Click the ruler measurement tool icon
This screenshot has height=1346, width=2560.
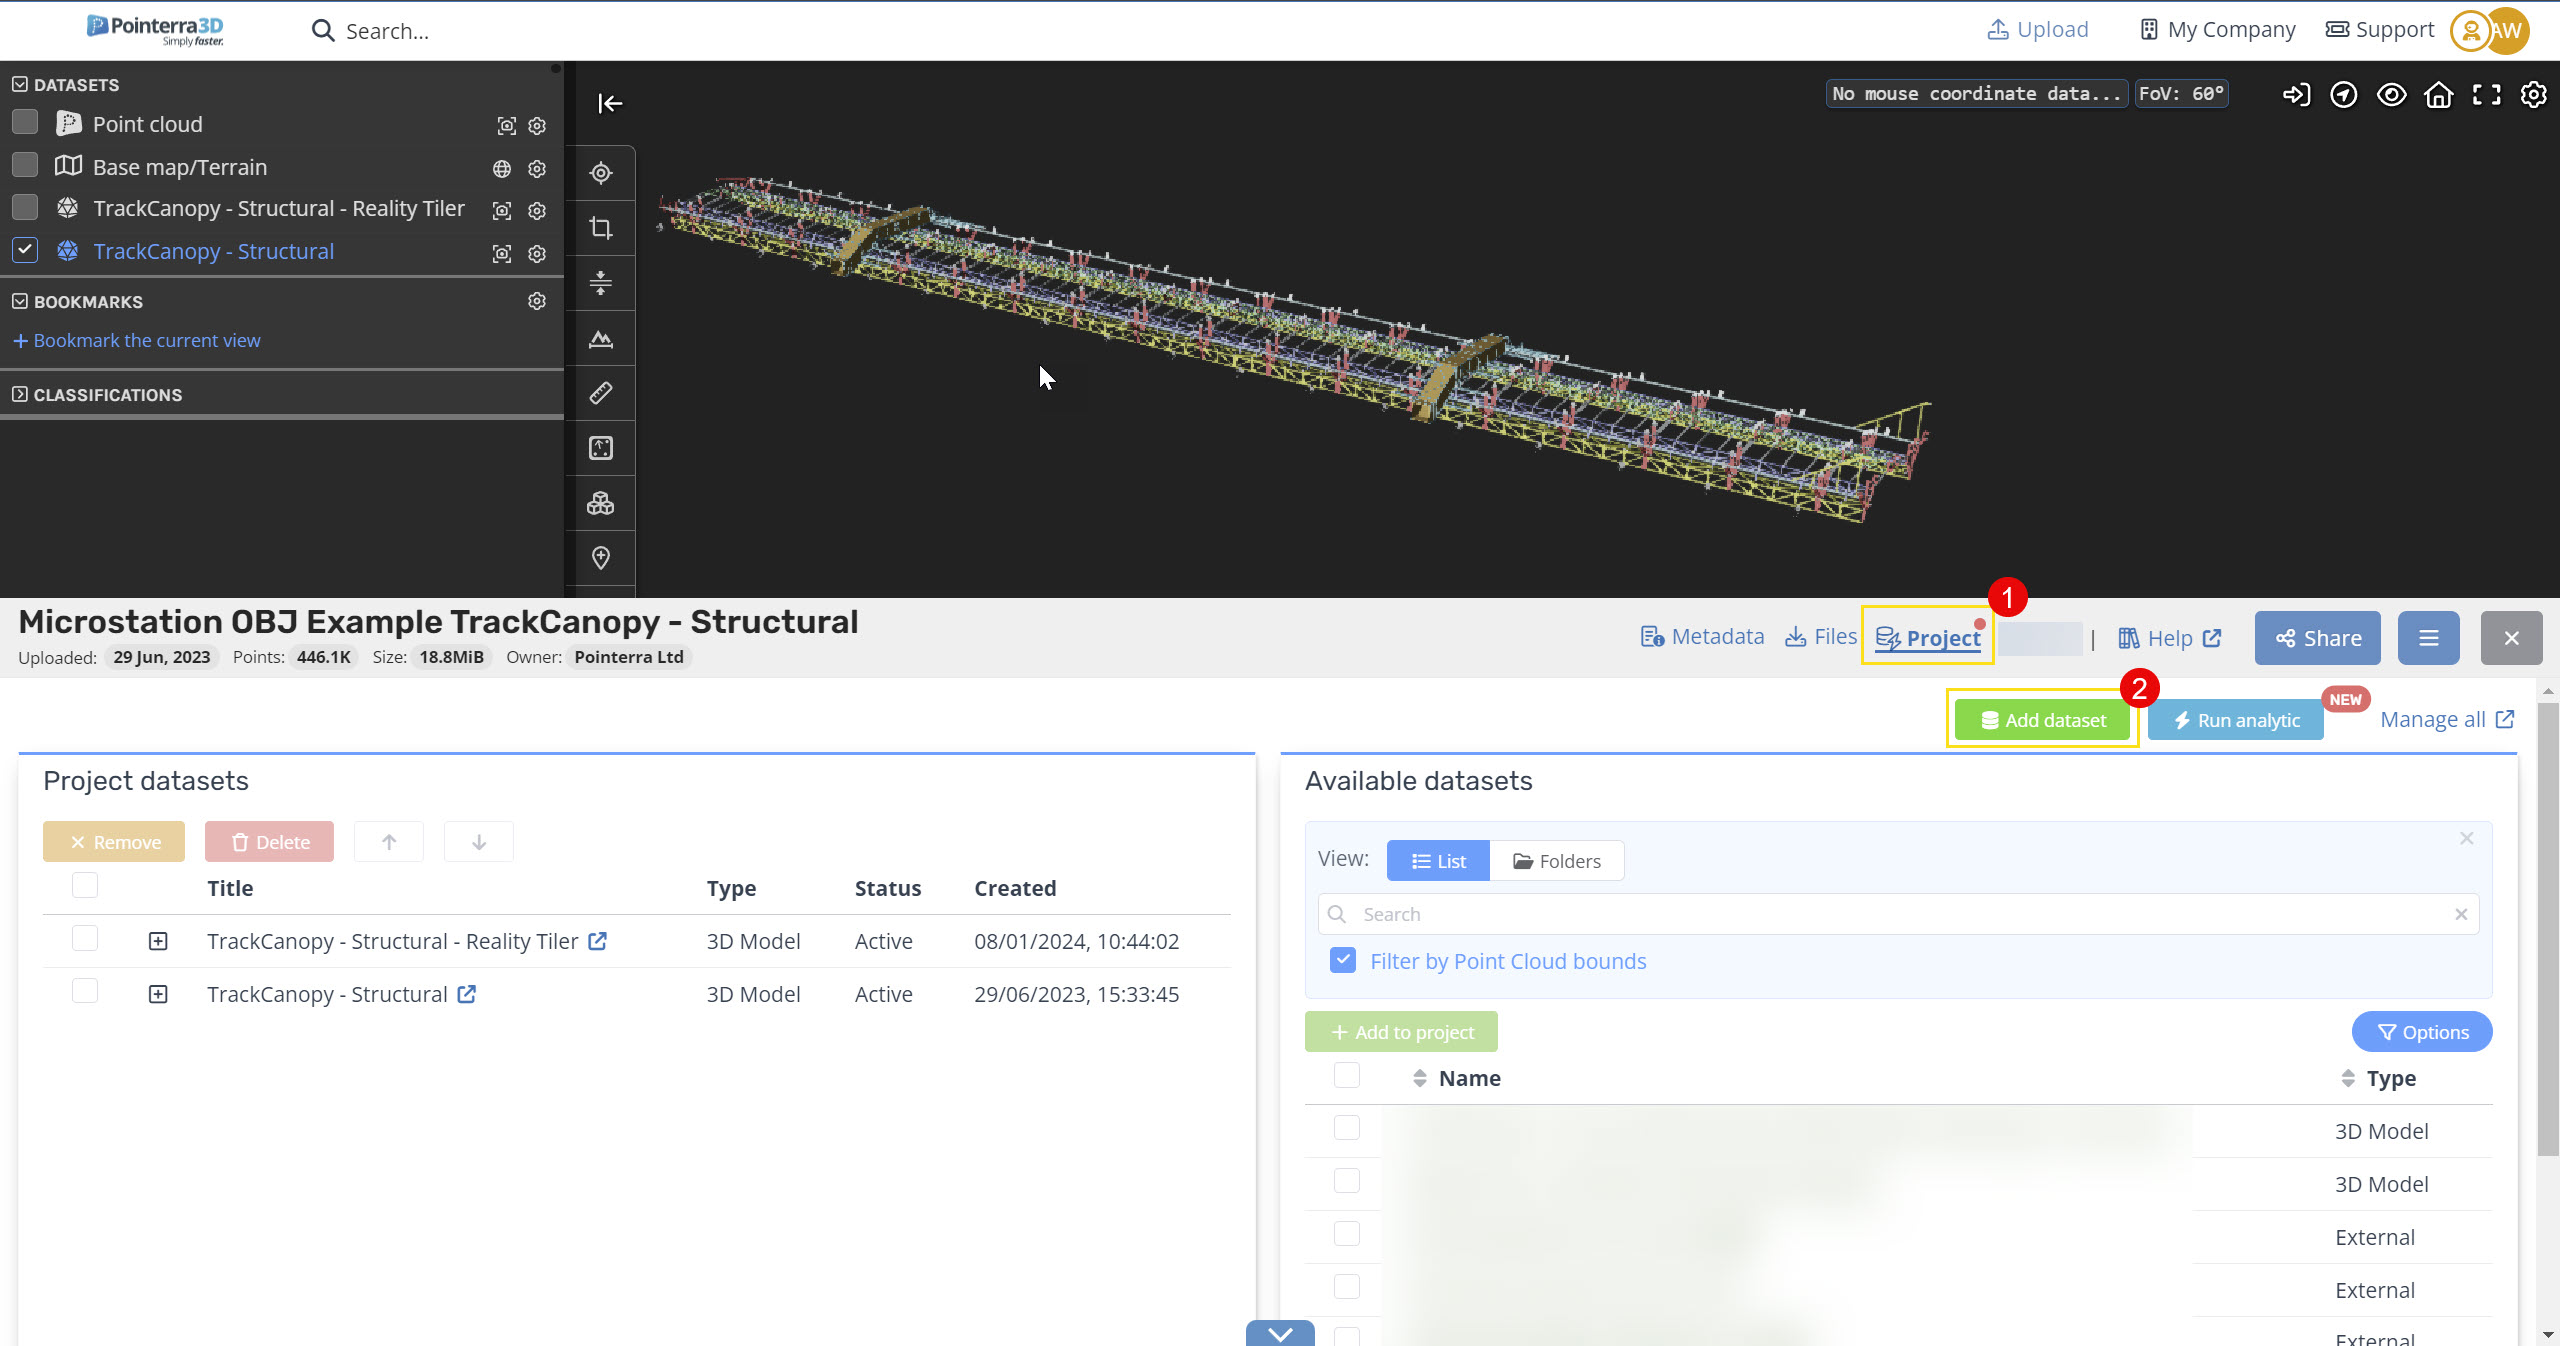click(601, 393)
